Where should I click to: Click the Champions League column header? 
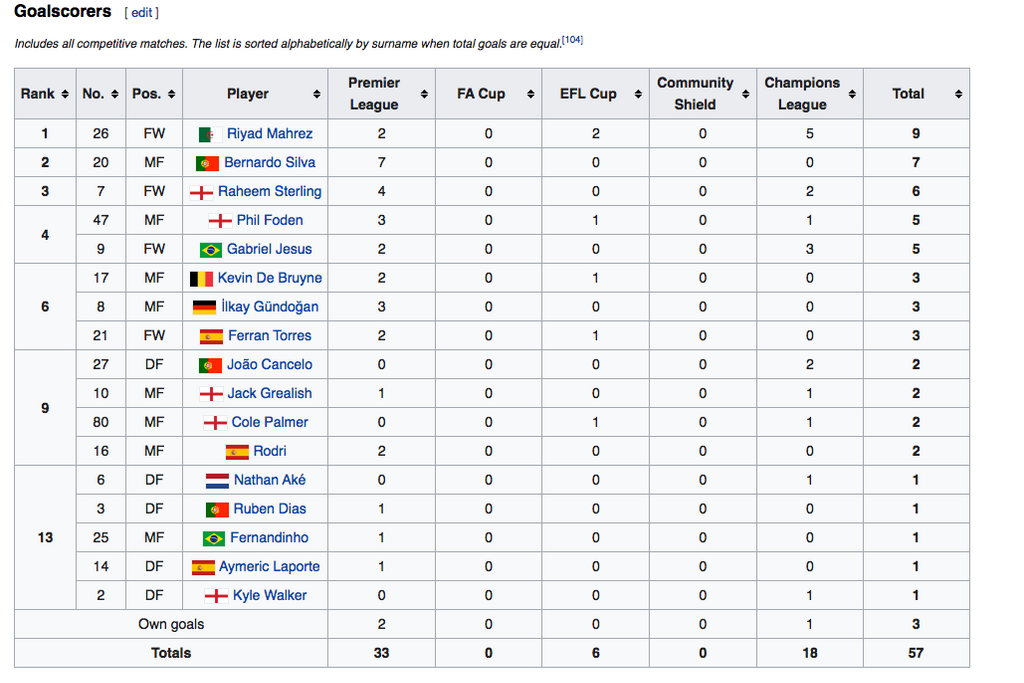810,93
